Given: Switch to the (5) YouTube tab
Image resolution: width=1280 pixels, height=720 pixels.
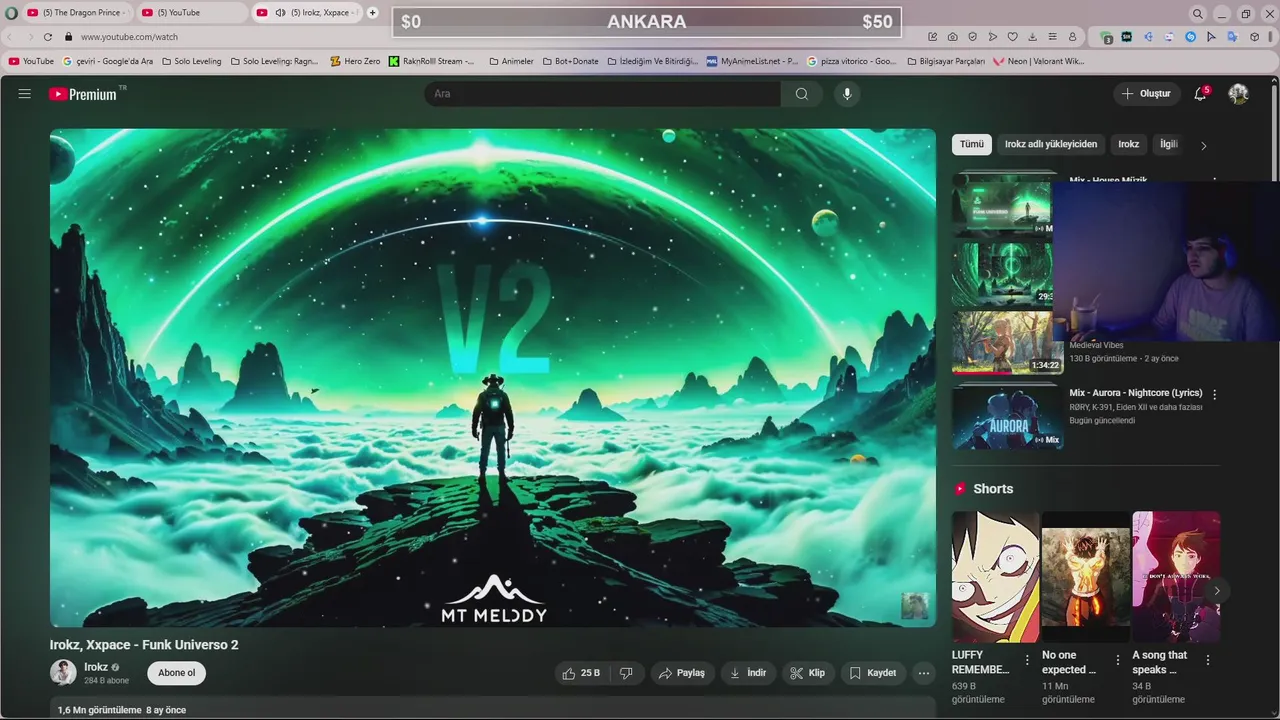Looking at the screenshot, I should coord(190,12).
